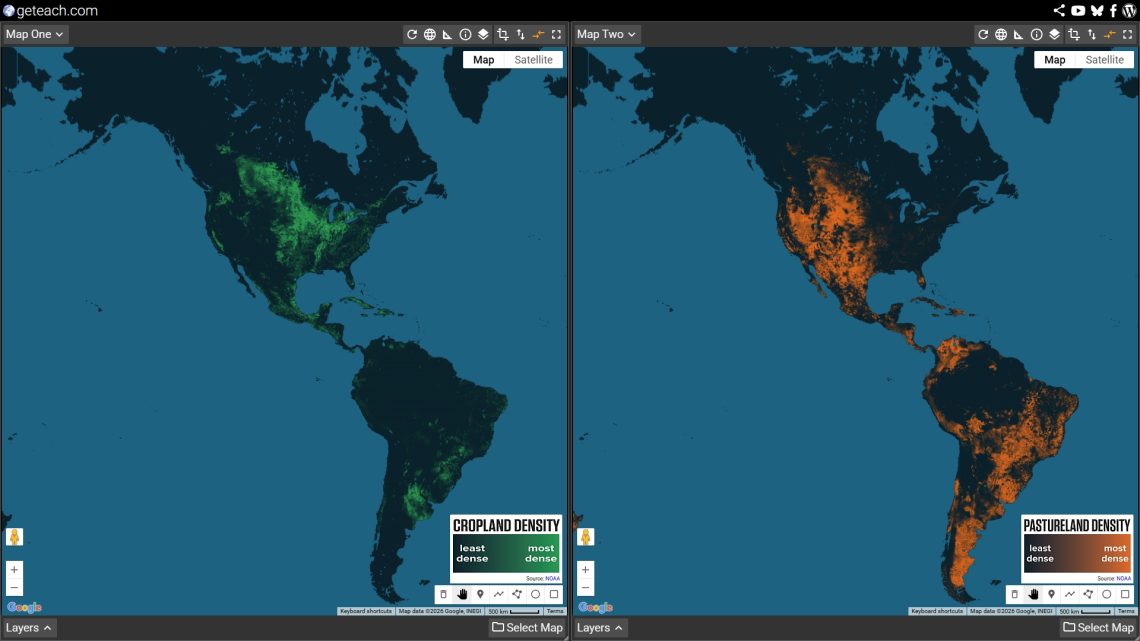Screen dimensions: 1140x641
Task: Open the Map Two dropdown
Action: tap(606, 34)
